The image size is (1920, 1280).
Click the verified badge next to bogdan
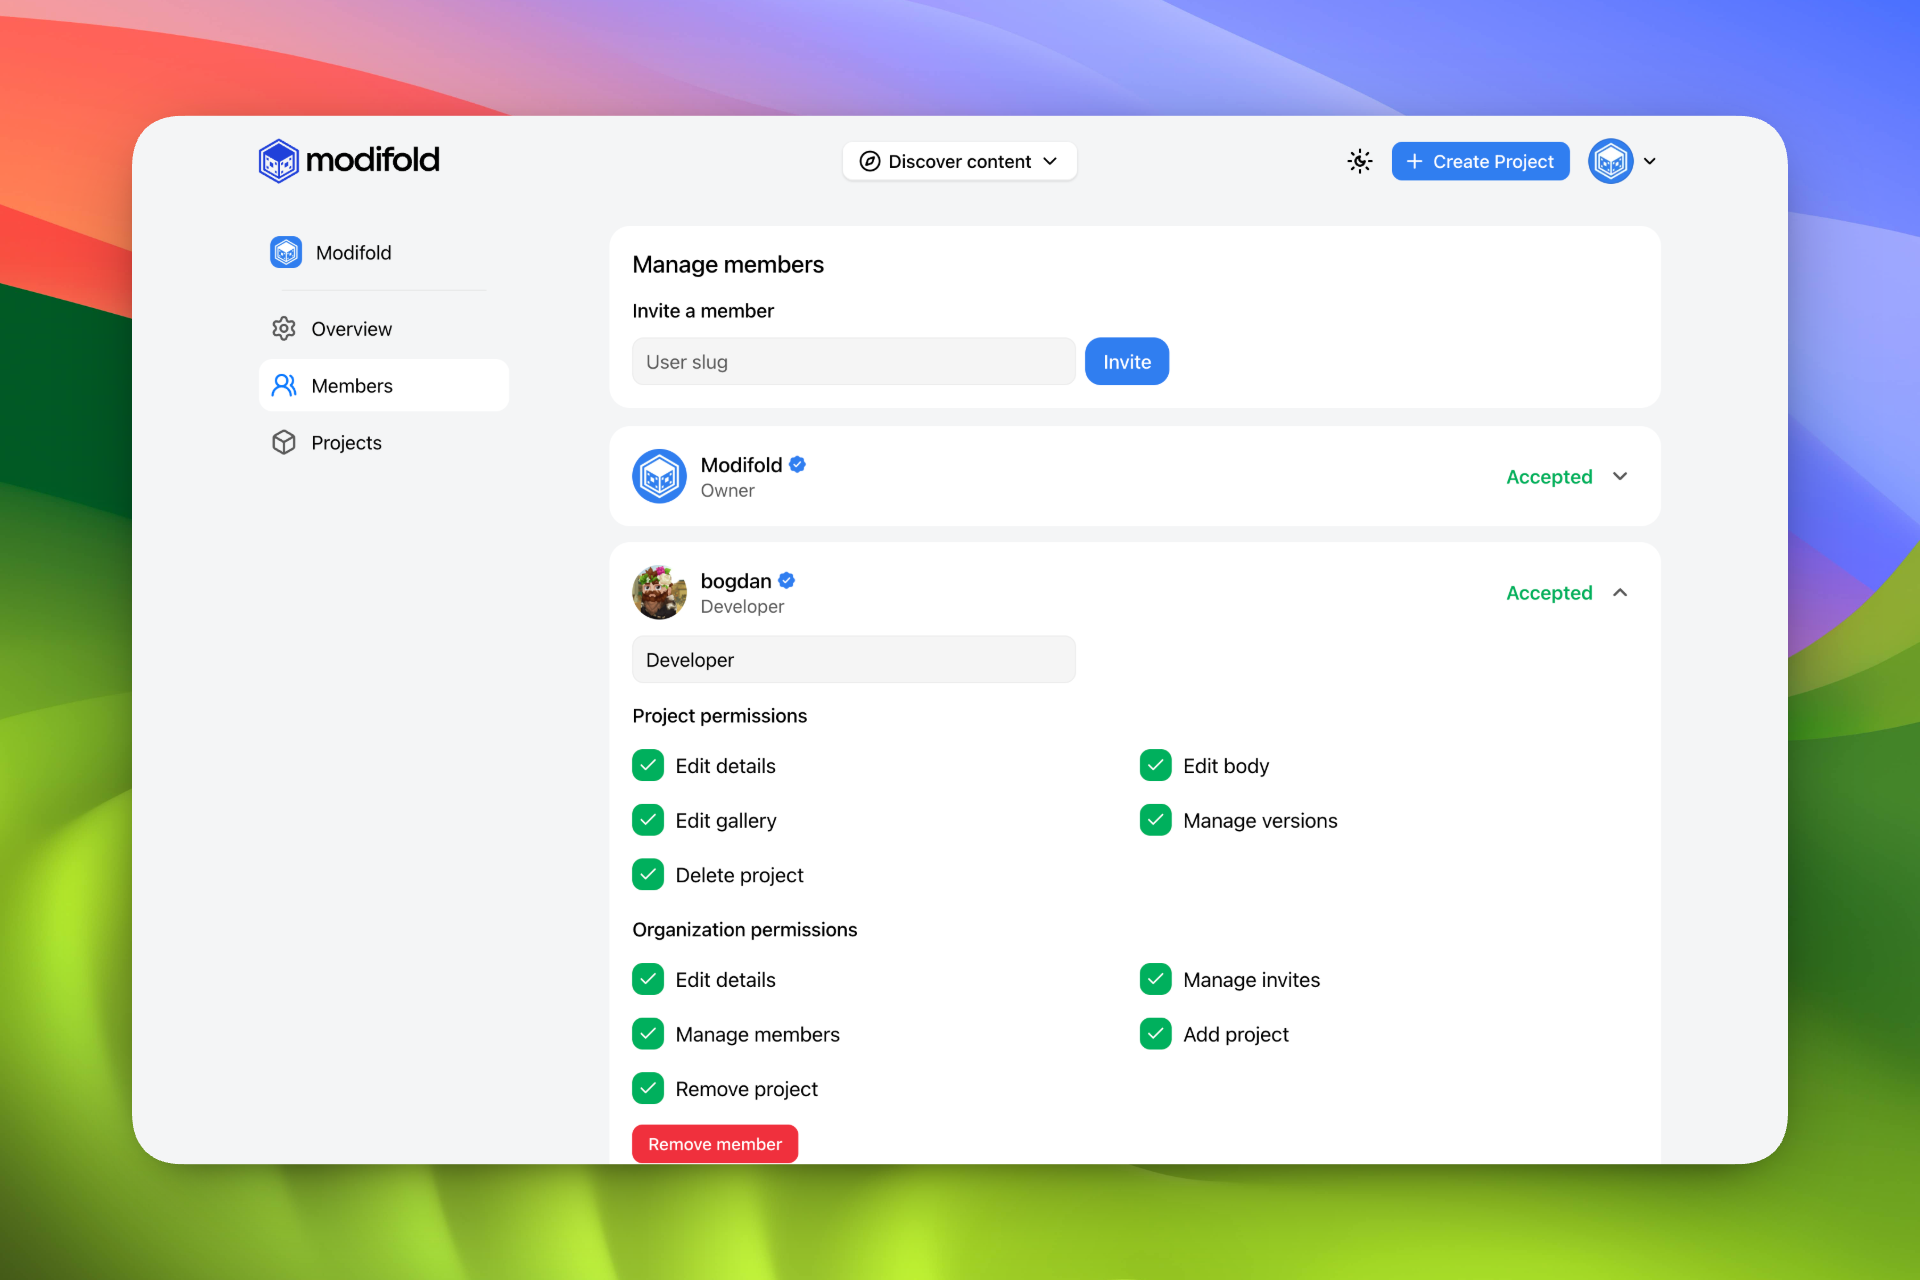point(787,581)
